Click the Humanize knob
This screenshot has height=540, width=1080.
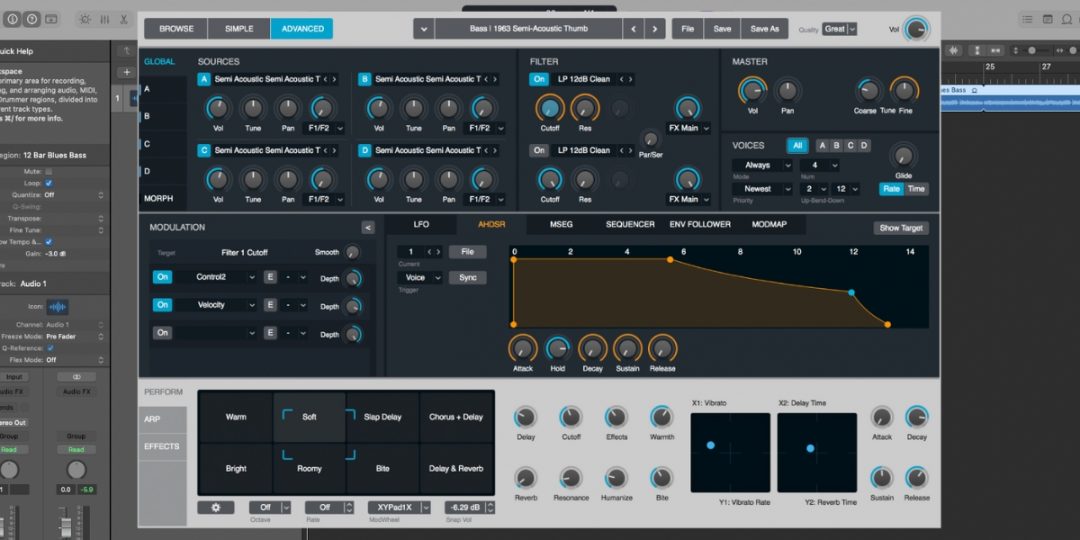point(616,478)
